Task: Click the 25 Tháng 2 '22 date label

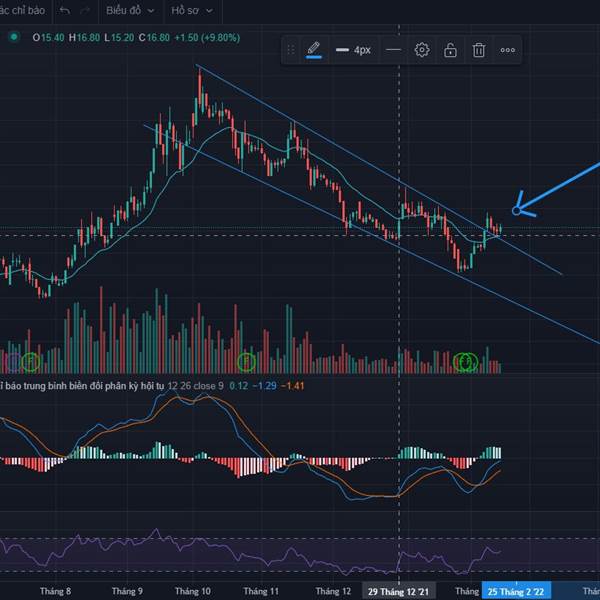Action: 516,592
